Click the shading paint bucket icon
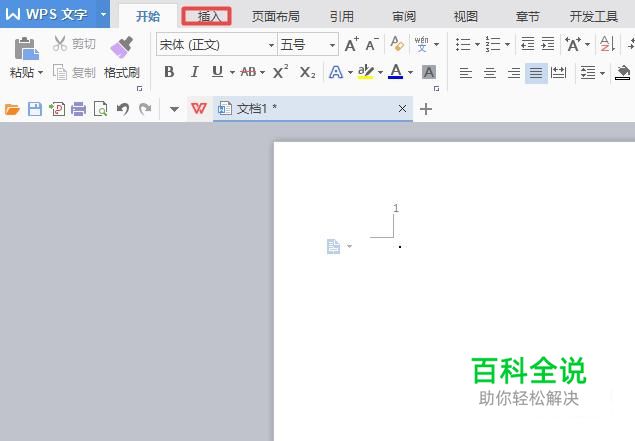 [x=623, y=72]
